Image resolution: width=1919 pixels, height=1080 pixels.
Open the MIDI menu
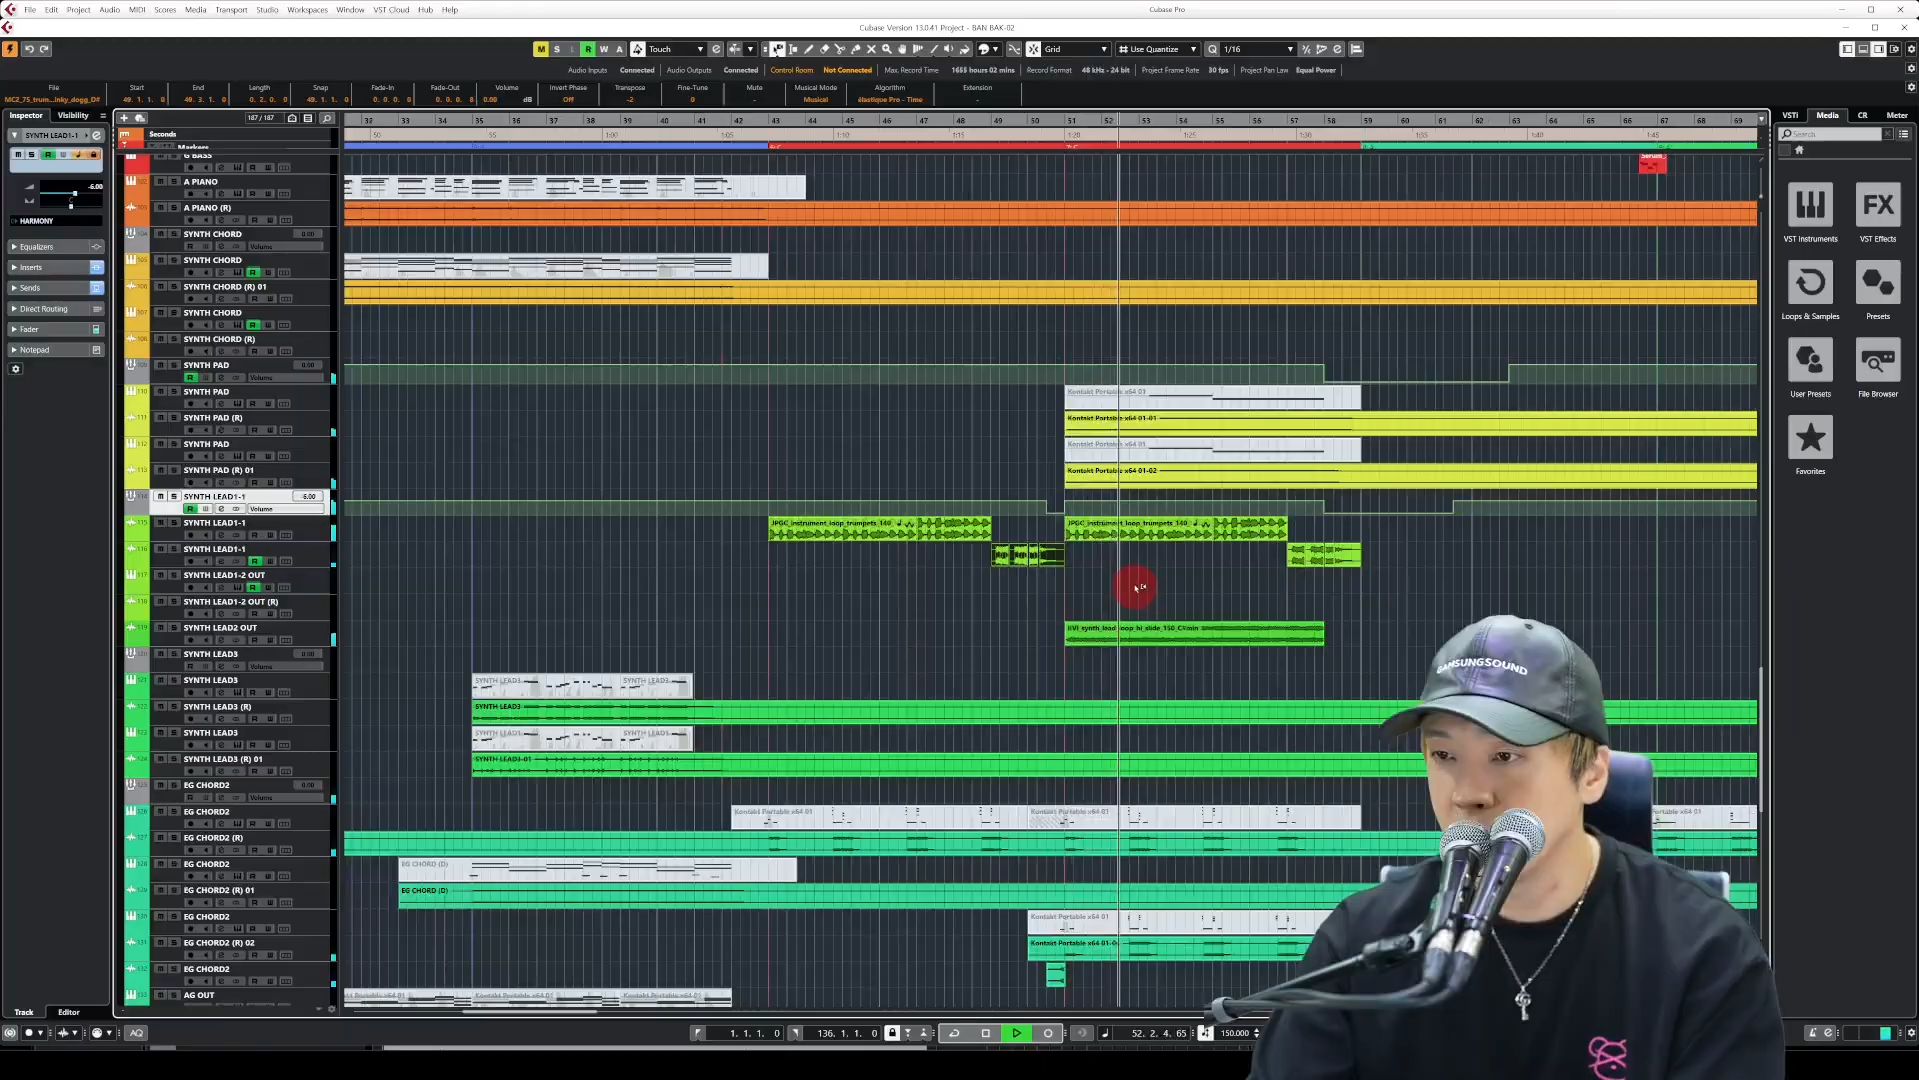pyautogui.click(x=137, y=10)
